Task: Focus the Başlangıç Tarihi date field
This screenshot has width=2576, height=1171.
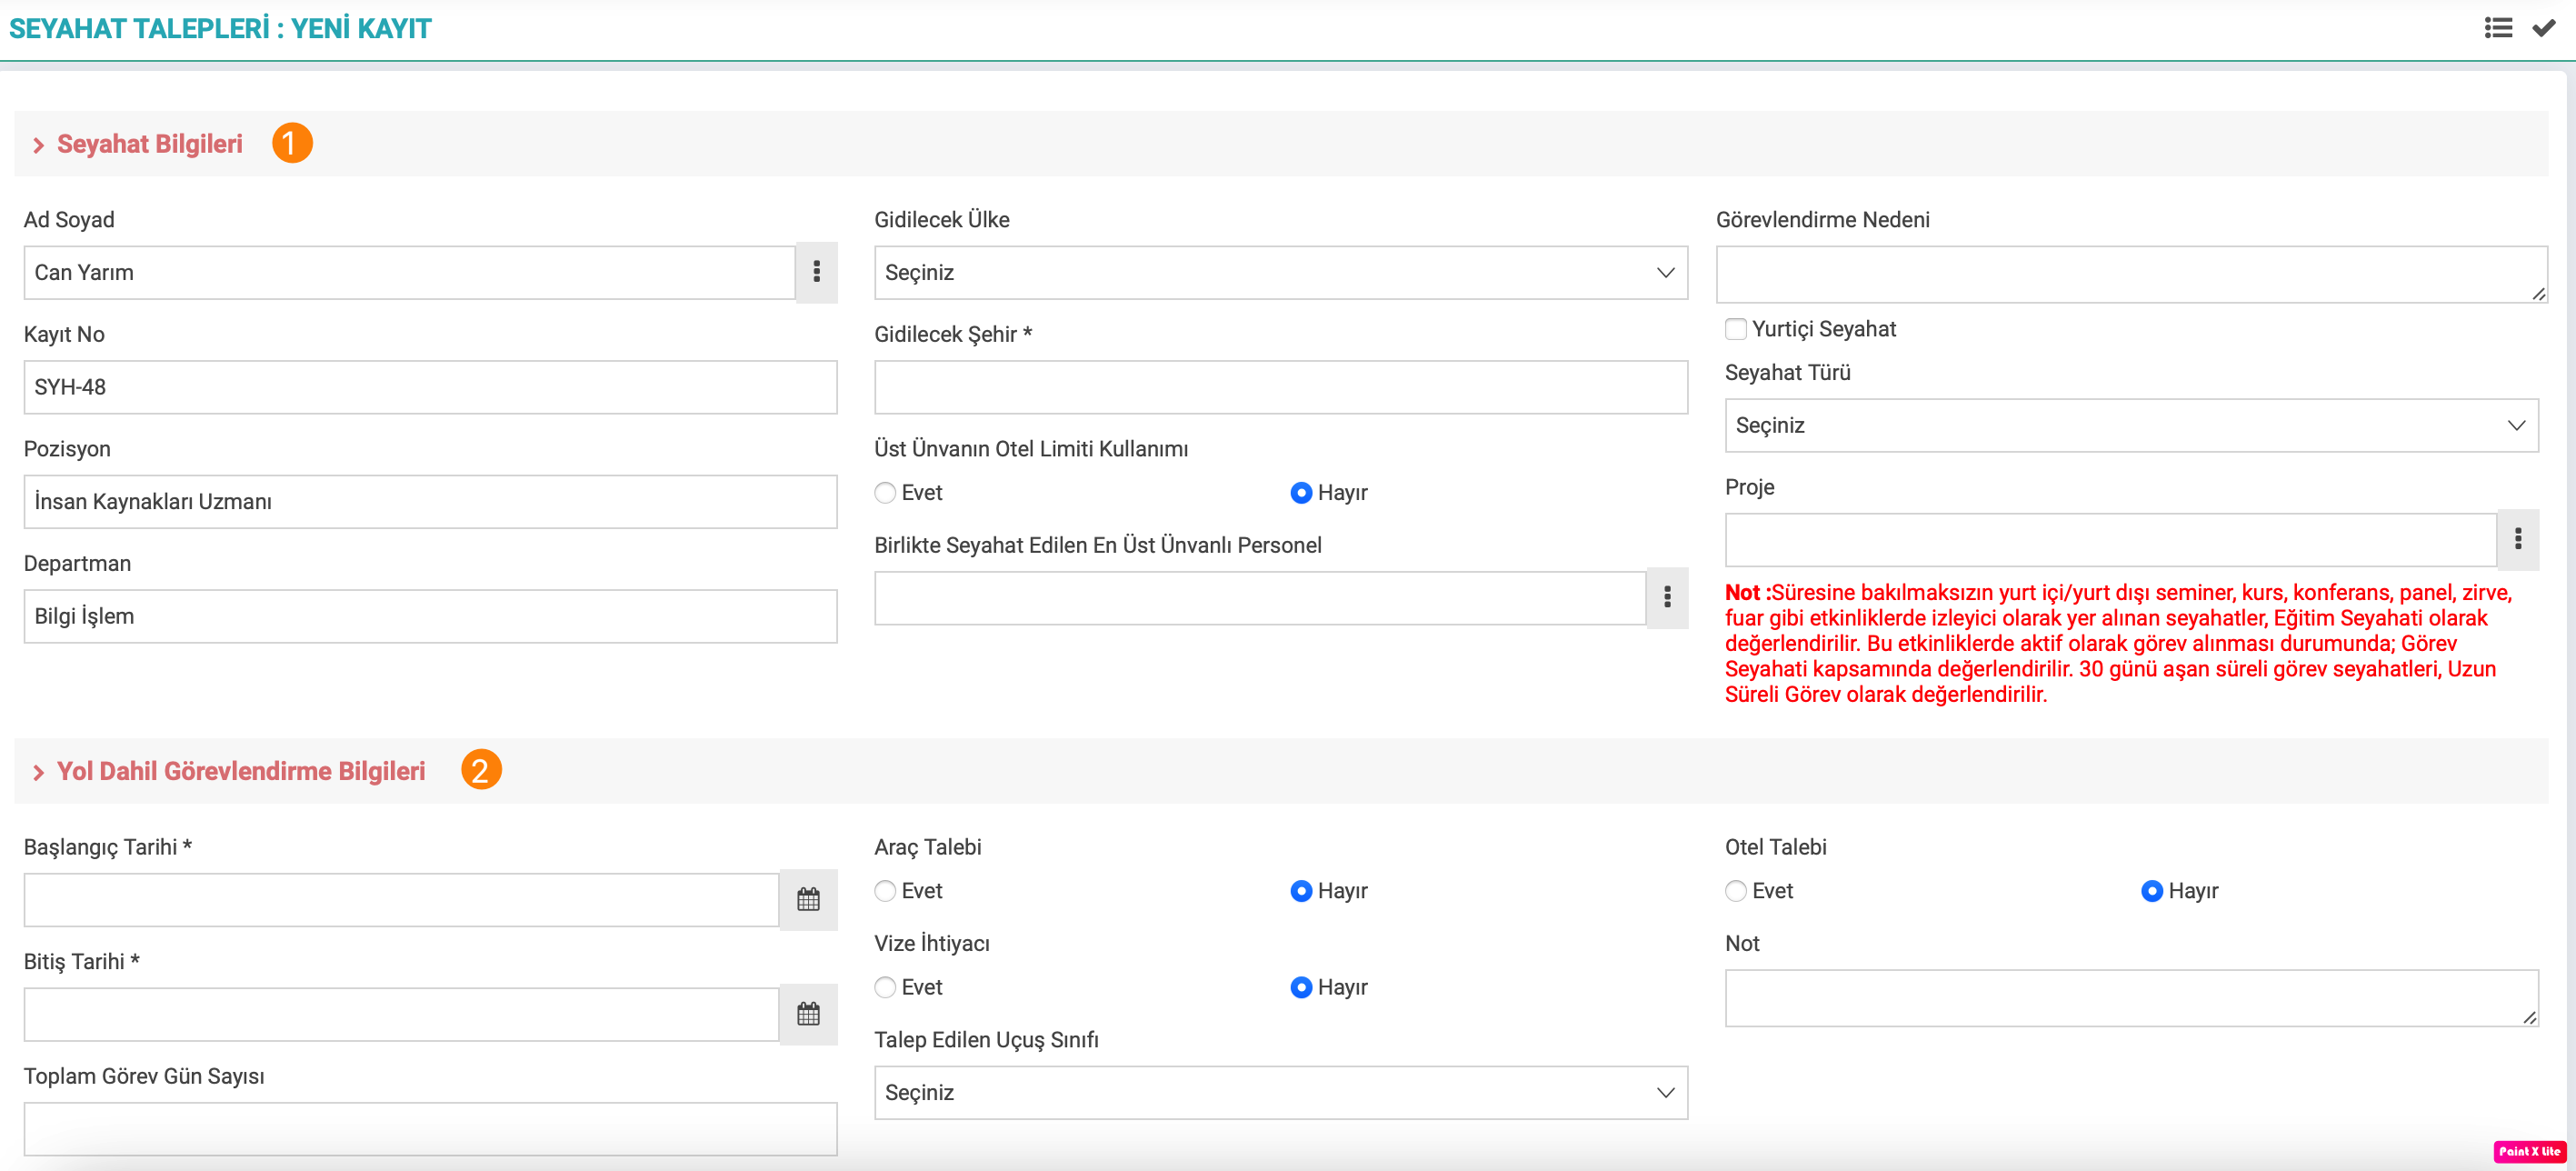Action: click(x=401, y=901)
